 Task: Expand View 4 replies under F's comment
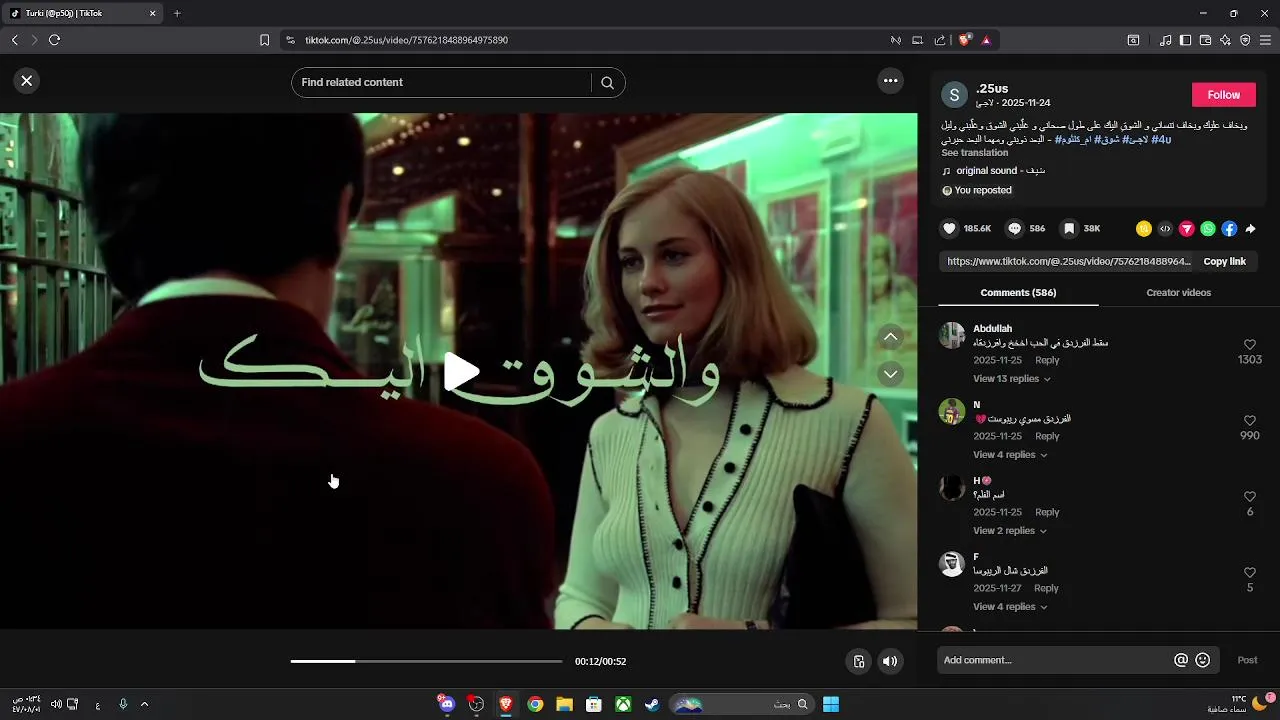1010,607
